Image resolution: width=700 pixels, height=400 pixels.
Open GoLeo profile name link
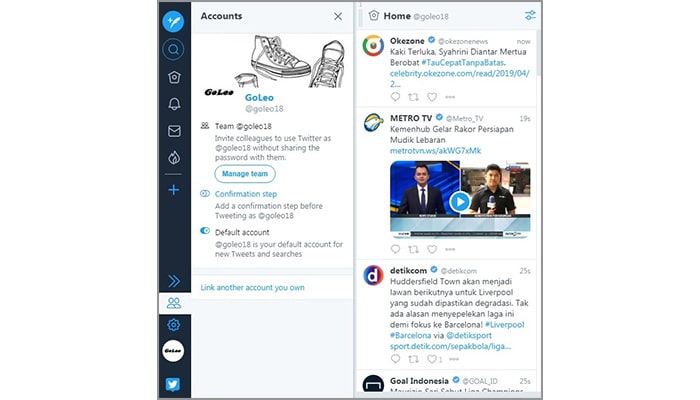259,97
